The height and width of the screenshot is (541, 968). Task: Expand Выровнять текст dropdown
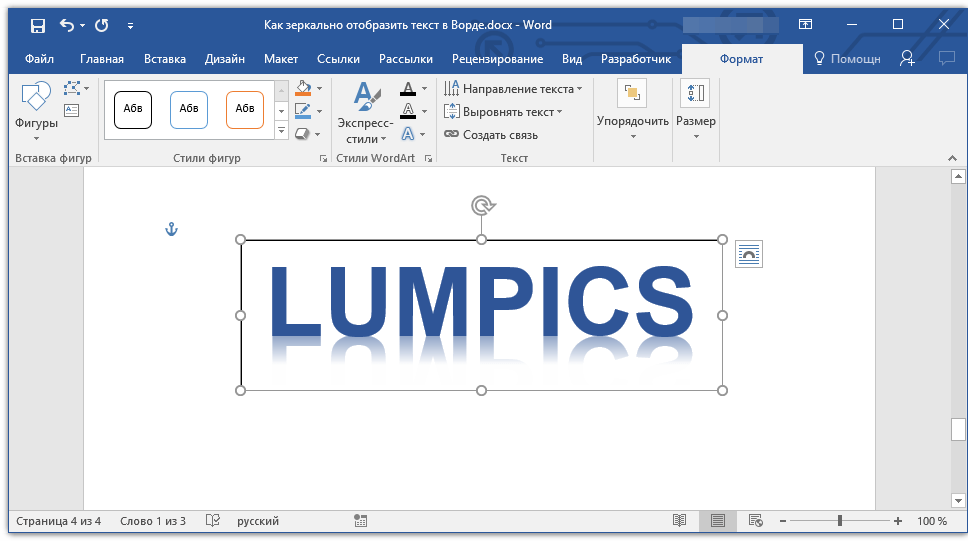(x=560, y=112)
